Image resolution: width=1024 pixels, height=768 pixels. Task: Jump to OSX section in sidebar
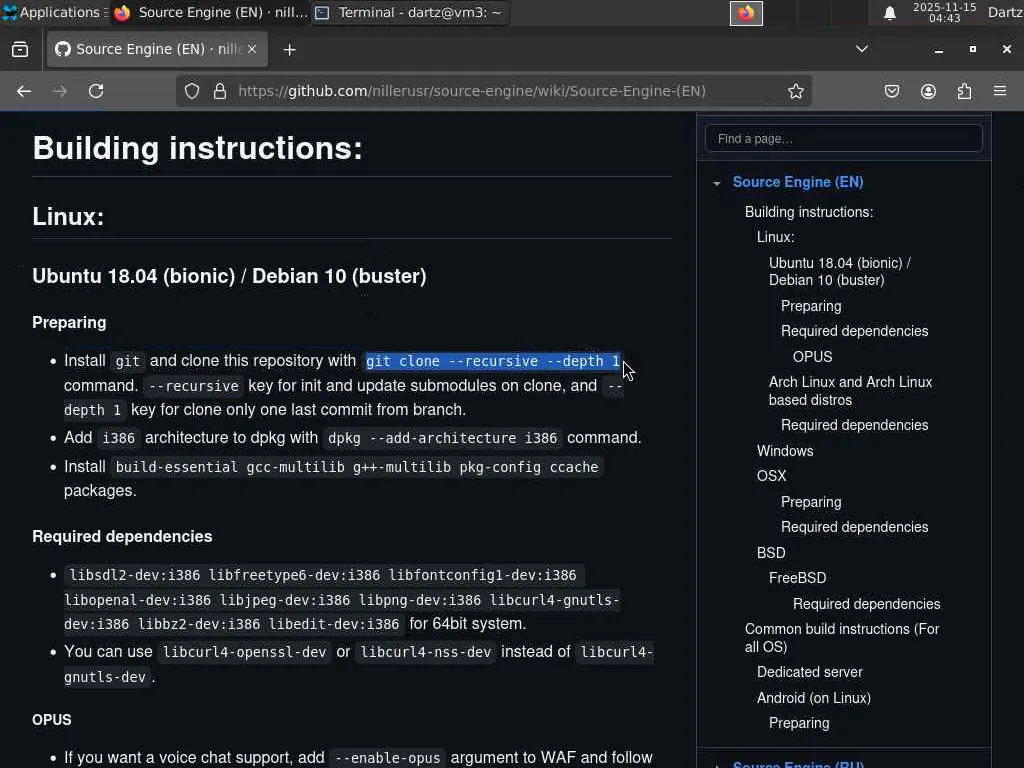point(771,476)
